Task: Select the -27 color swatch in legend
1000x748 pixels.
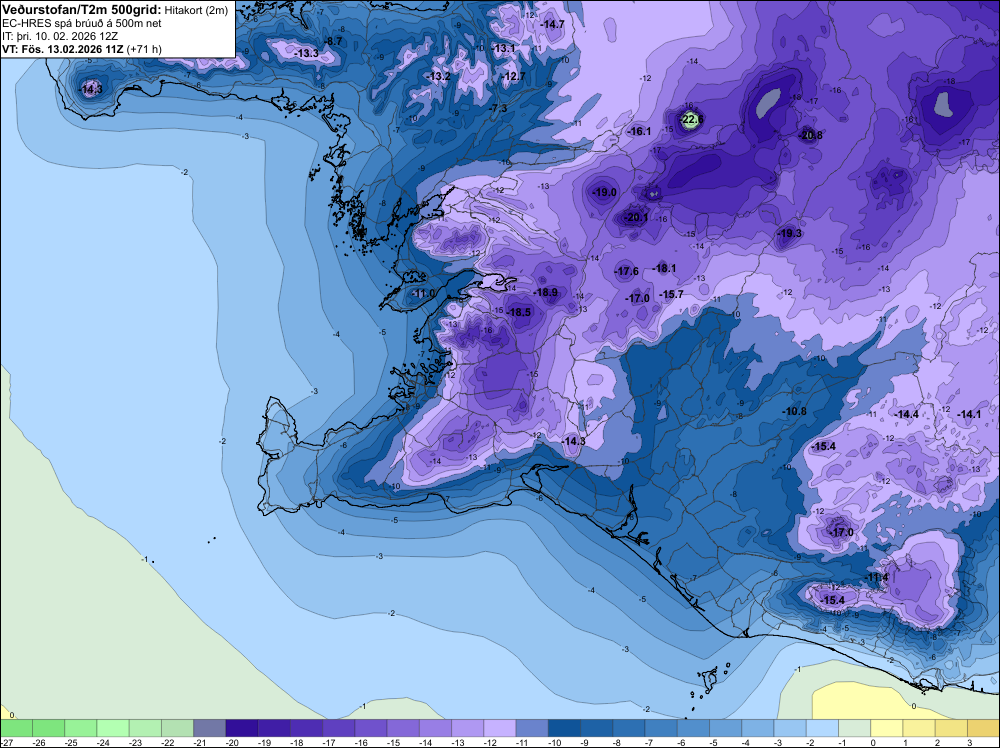Action: (16, 728)
